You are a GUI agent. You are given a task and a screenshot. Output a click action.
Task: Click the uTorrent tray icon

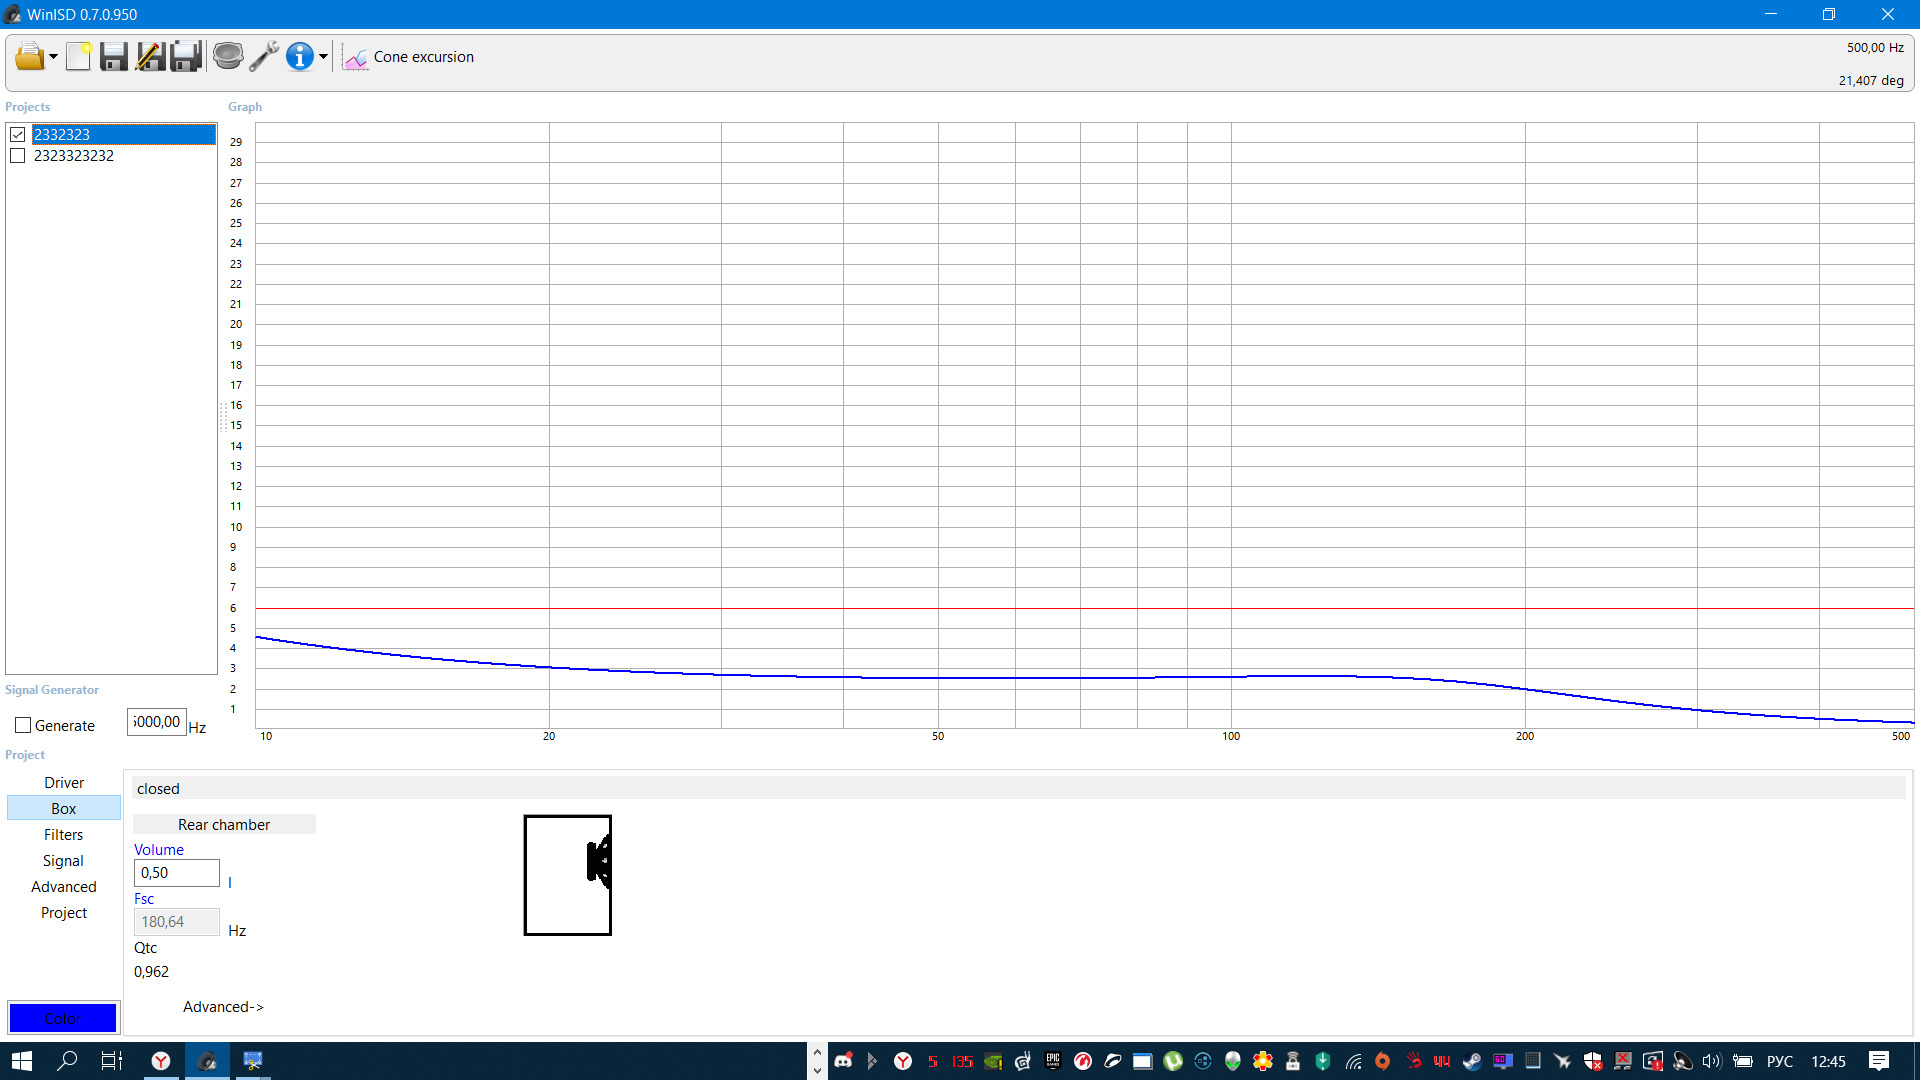tap(1173, 1061)
